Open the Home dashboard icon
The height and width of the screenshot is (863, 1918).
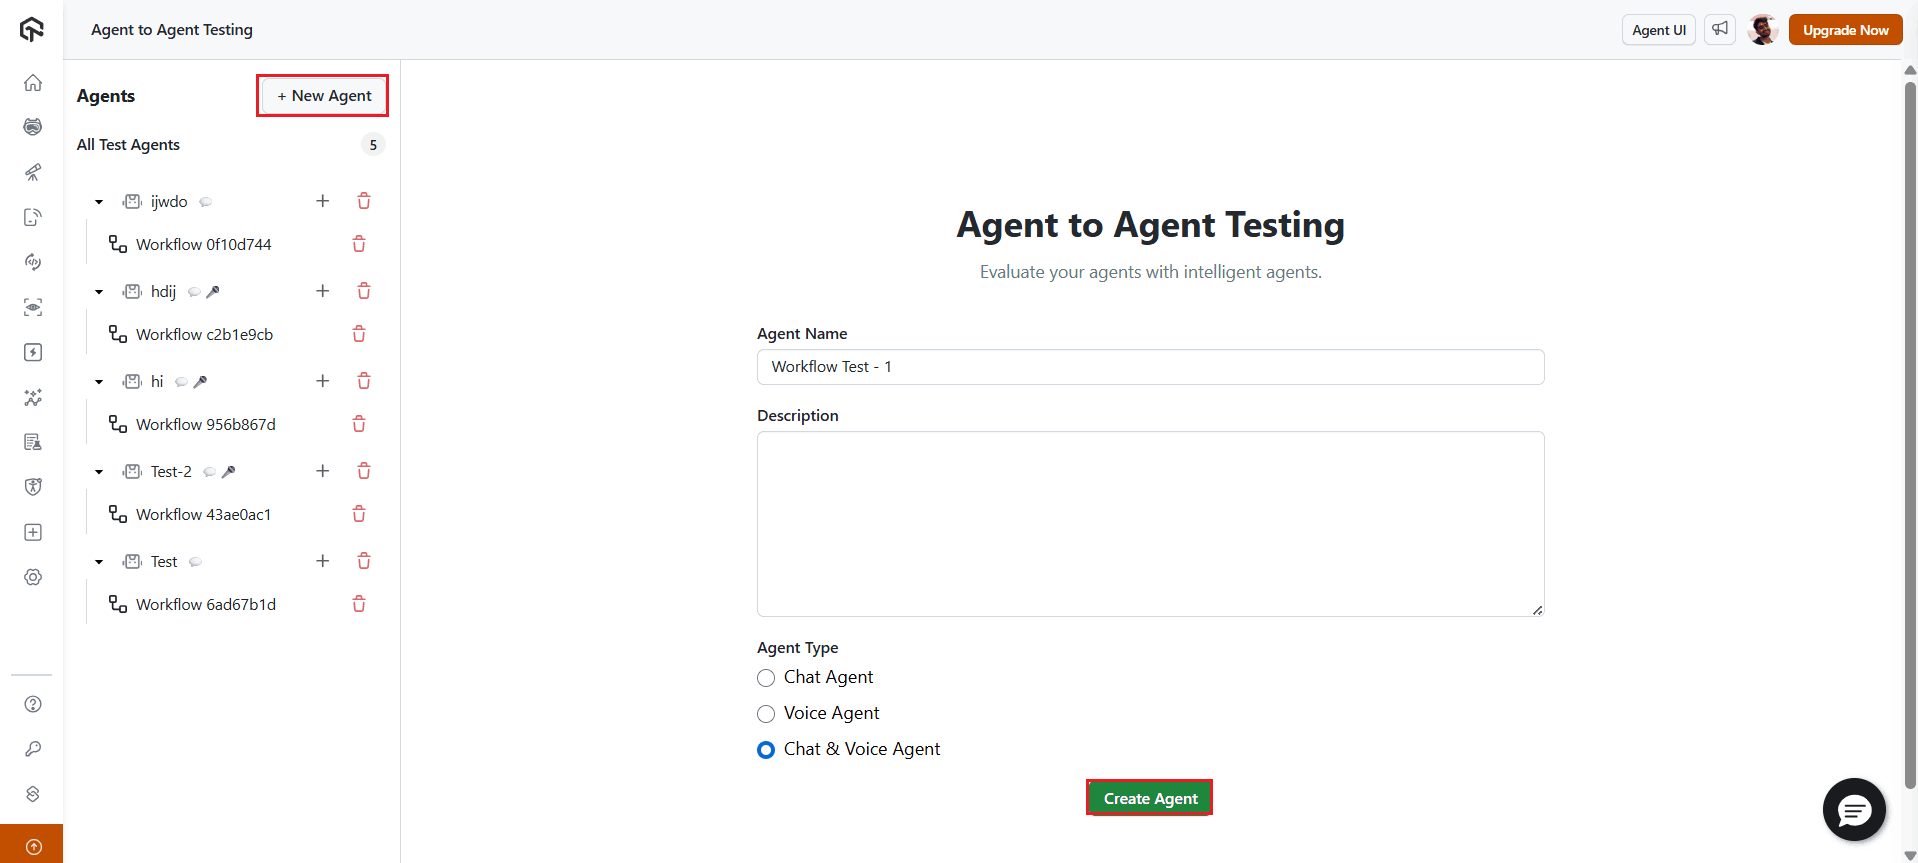[x=32, y=82]
